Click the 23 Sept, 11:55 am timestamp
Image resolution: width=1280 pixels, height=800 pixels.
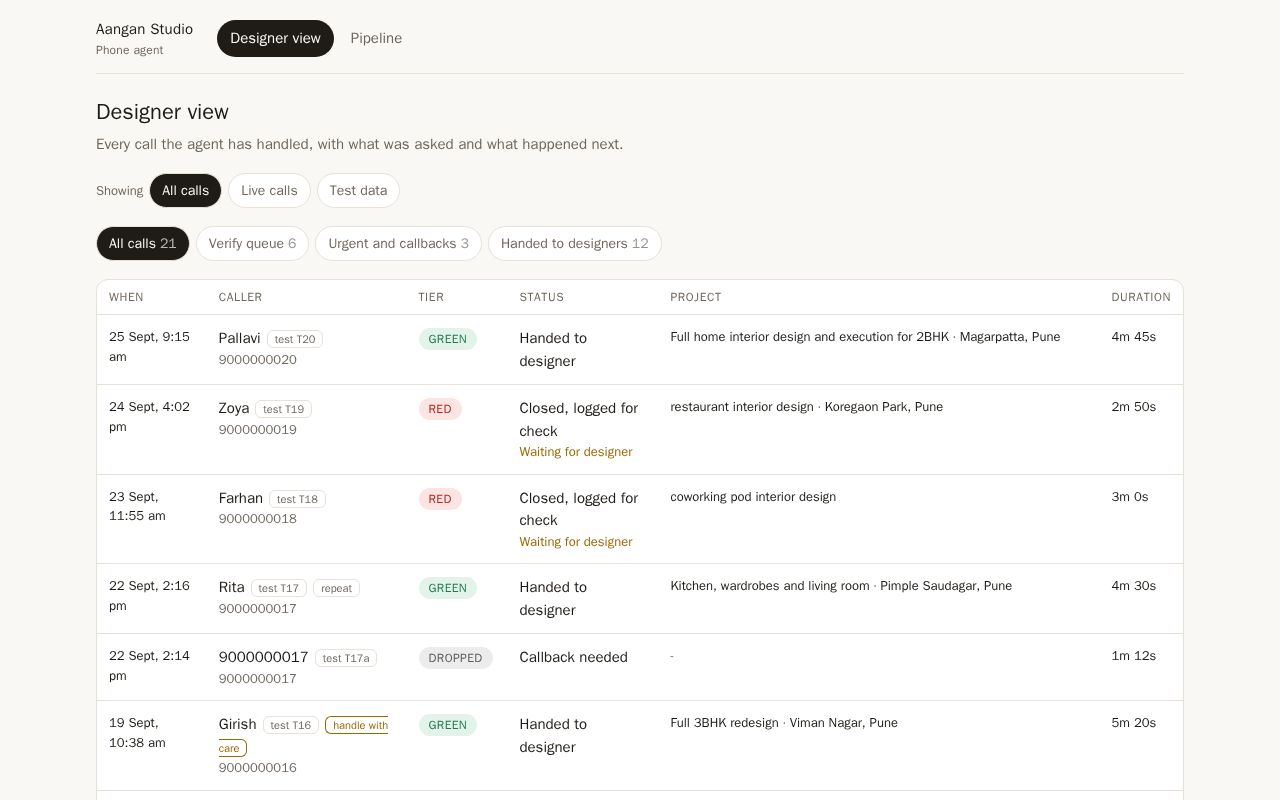tap(138, 506)
